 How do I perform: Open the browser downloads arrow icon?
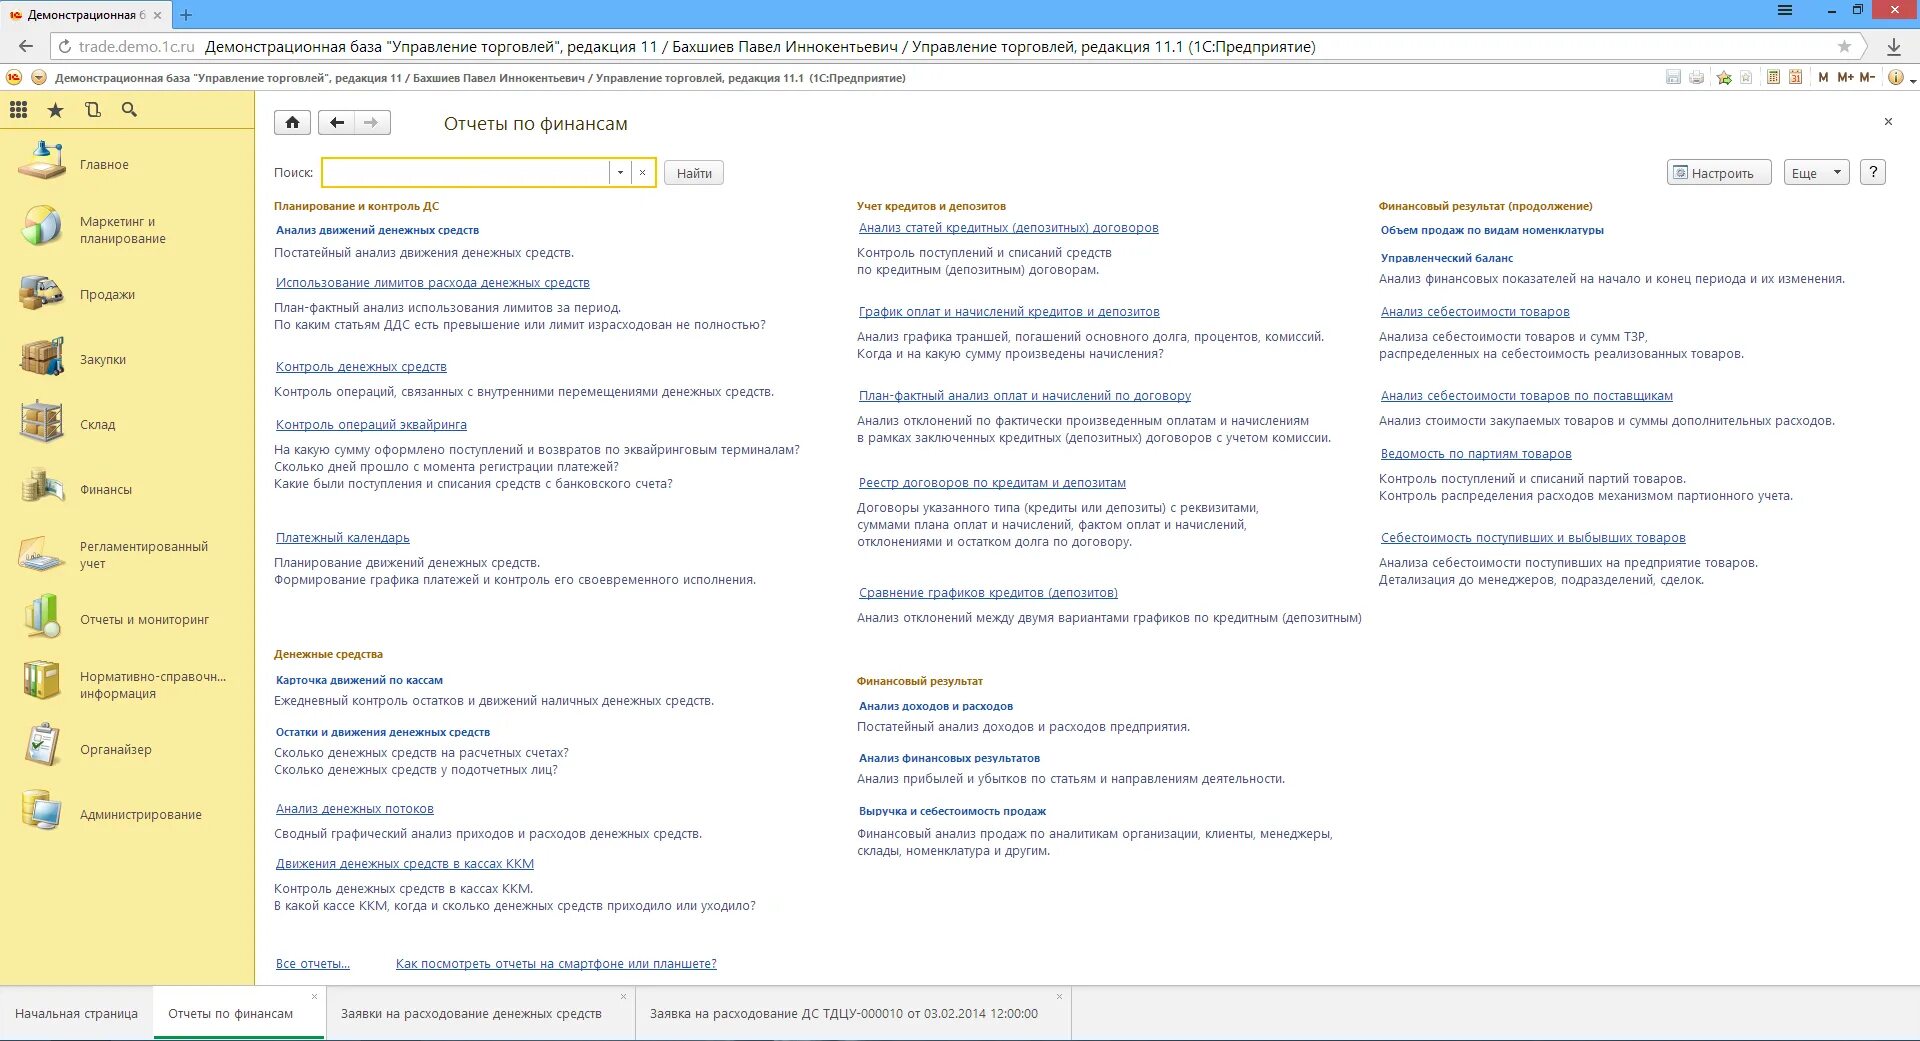[1894, 46]
